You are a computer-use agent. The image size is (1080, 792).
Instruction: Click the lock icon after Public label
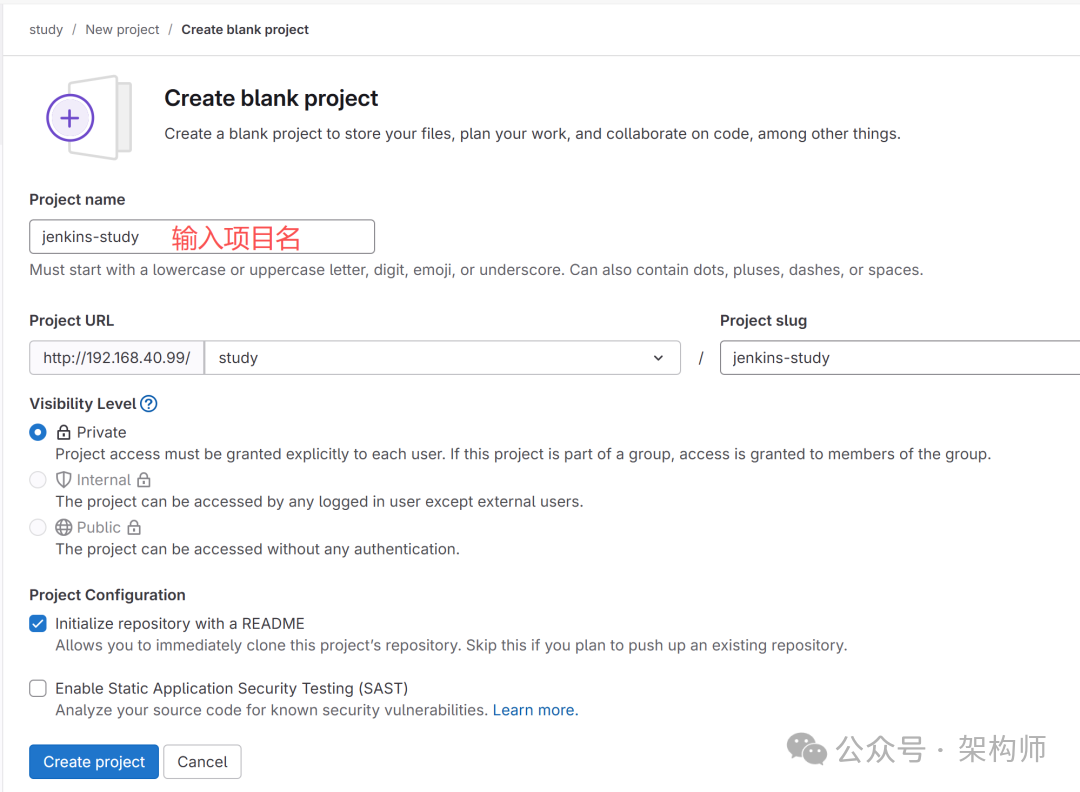tap(134, 527)
